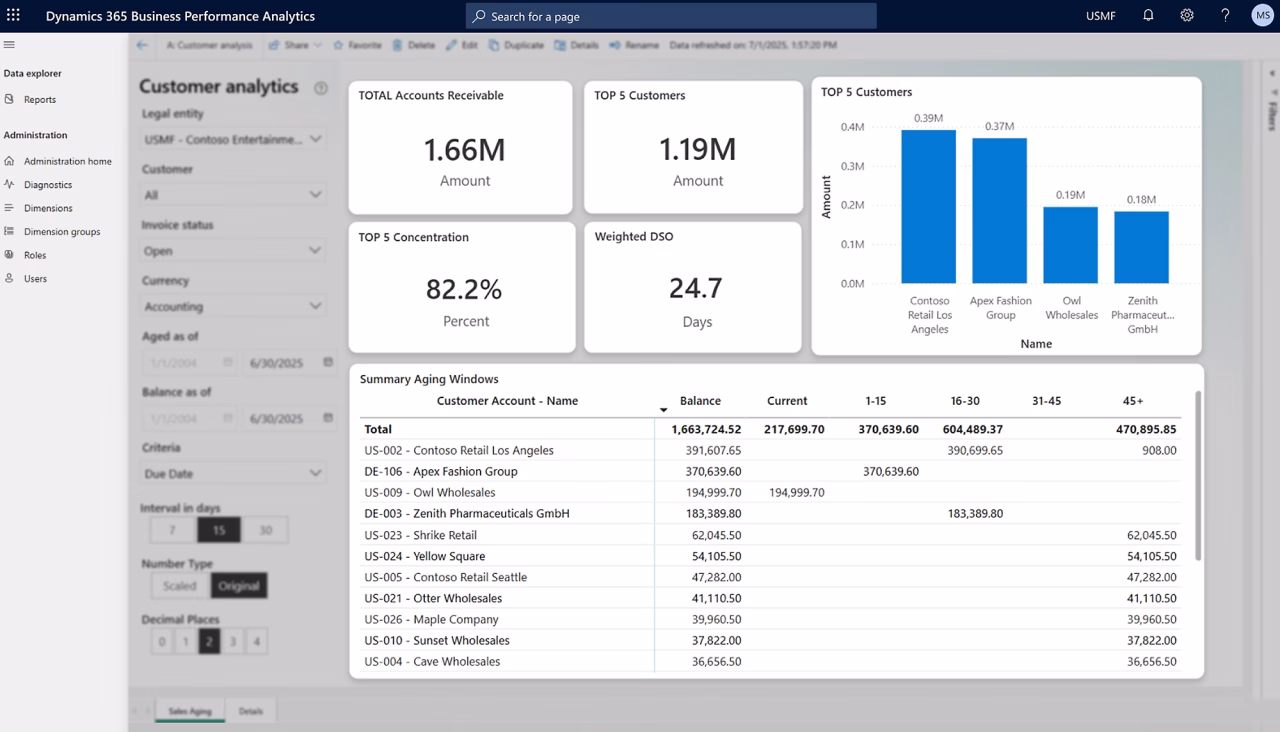Expand the Filters pane arrow
This screenshot has height=732, width=1280.
click(x=1272, y=73)
